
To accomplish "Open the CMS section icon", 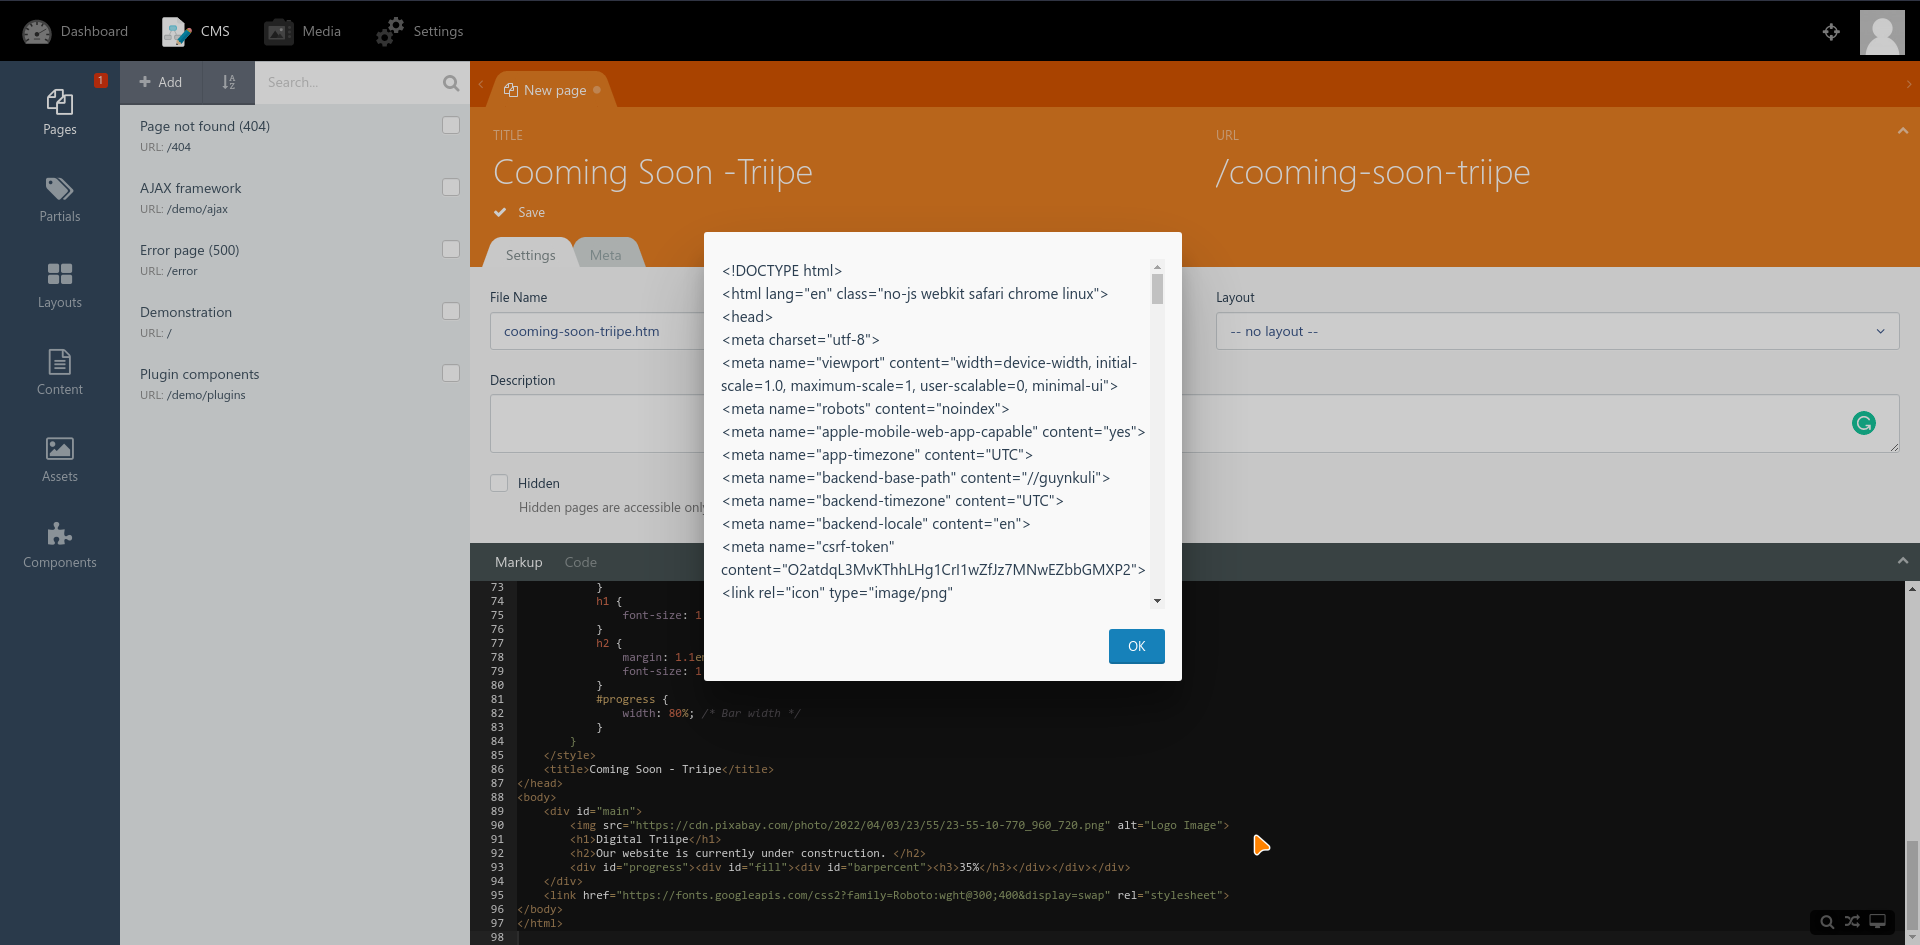I will tap(177, 32).
